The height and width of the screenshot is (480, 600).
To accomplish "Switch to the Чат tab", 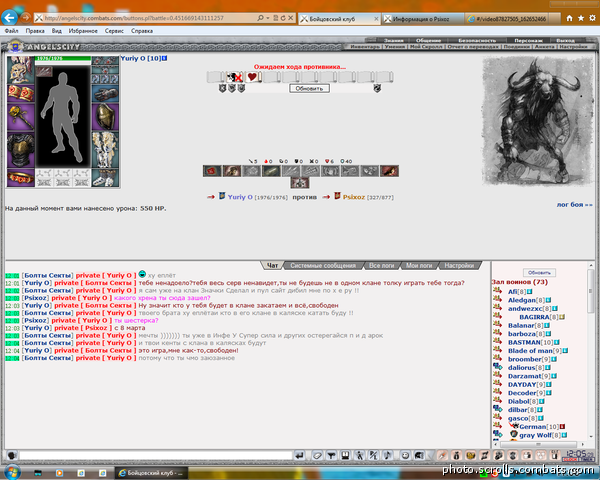I will coord(272,265).
